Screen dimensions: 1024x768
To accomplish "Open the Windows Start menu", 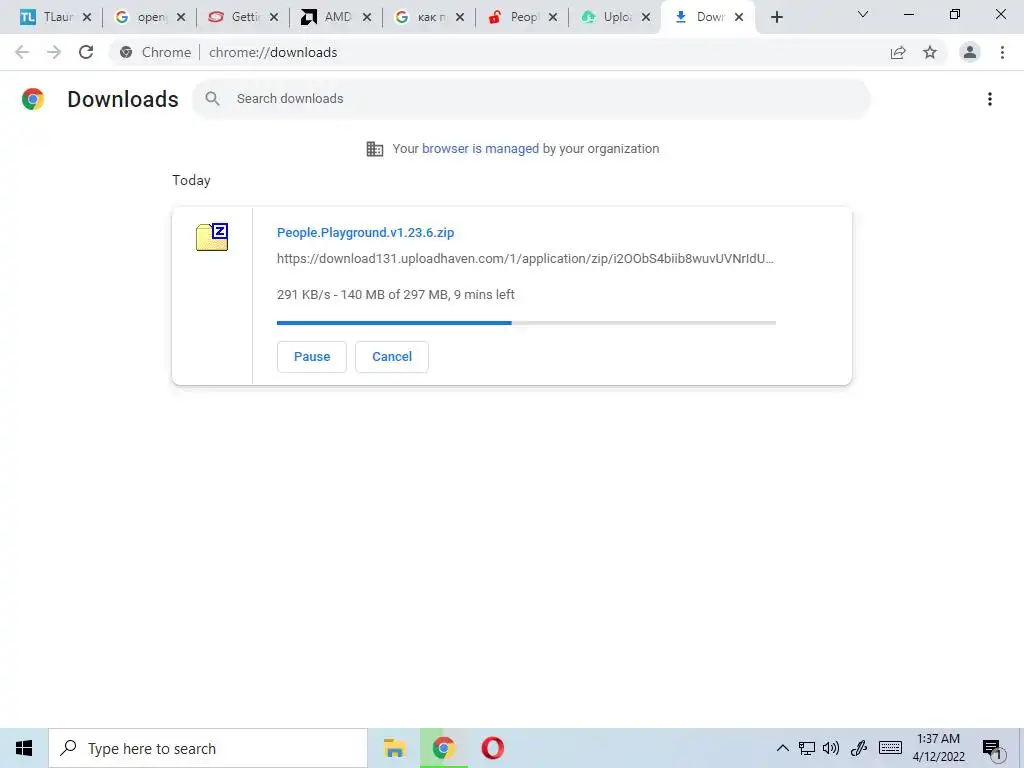I will pos(24,748).
